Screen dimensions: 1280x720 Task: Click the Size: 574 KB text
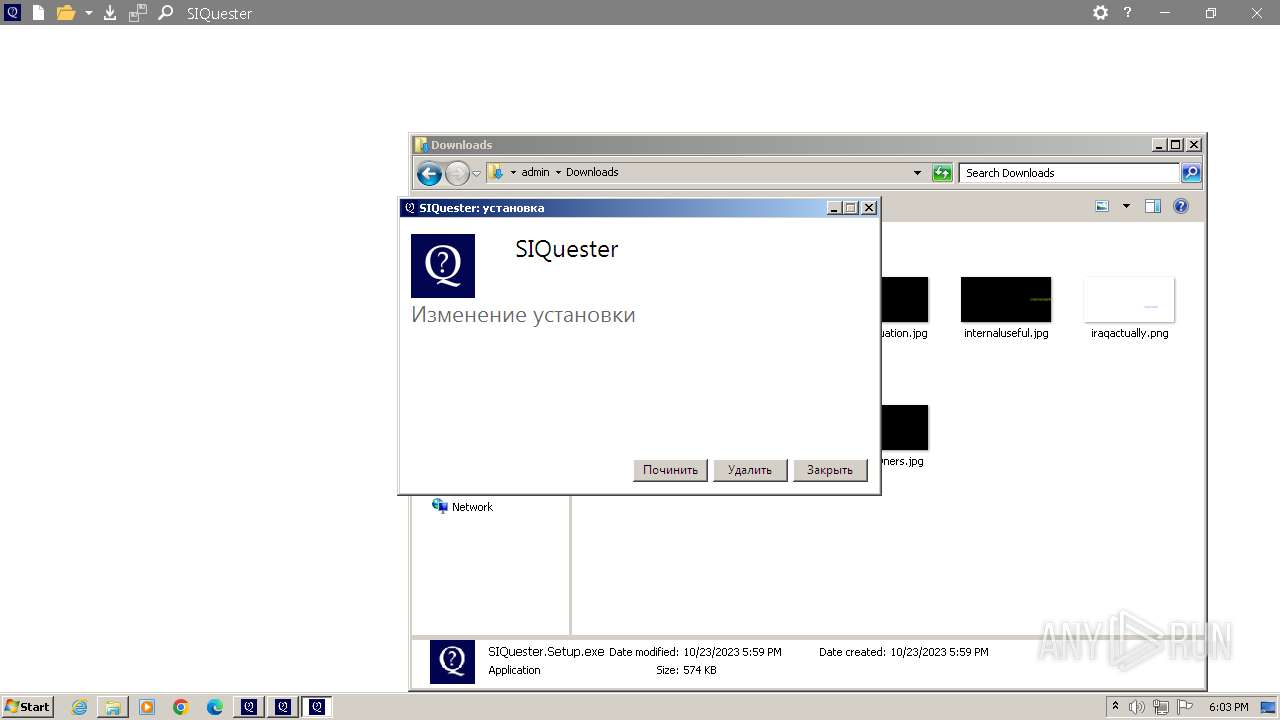686,670
